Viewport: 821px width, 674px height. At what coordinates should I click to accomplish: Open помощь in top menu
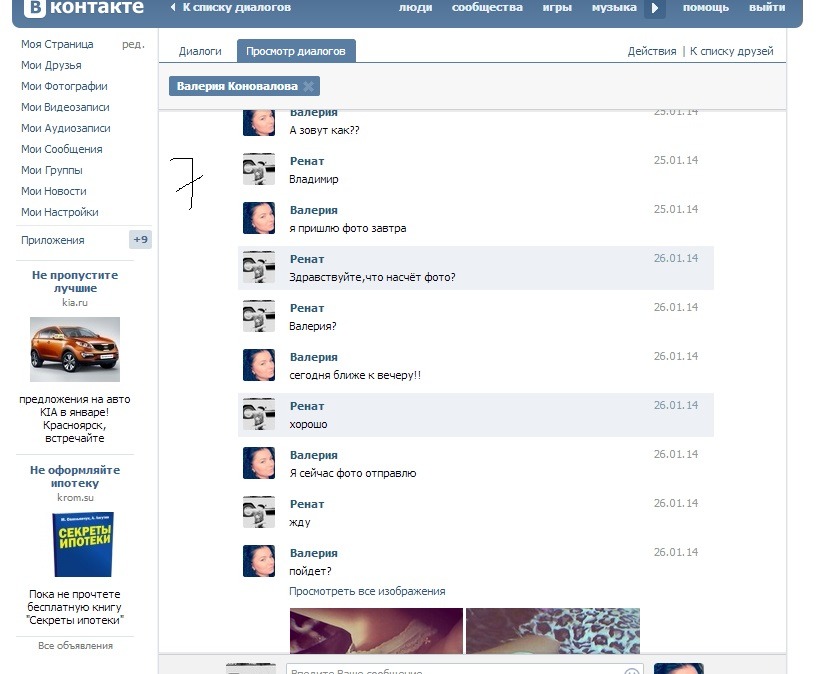pos(705,8)
